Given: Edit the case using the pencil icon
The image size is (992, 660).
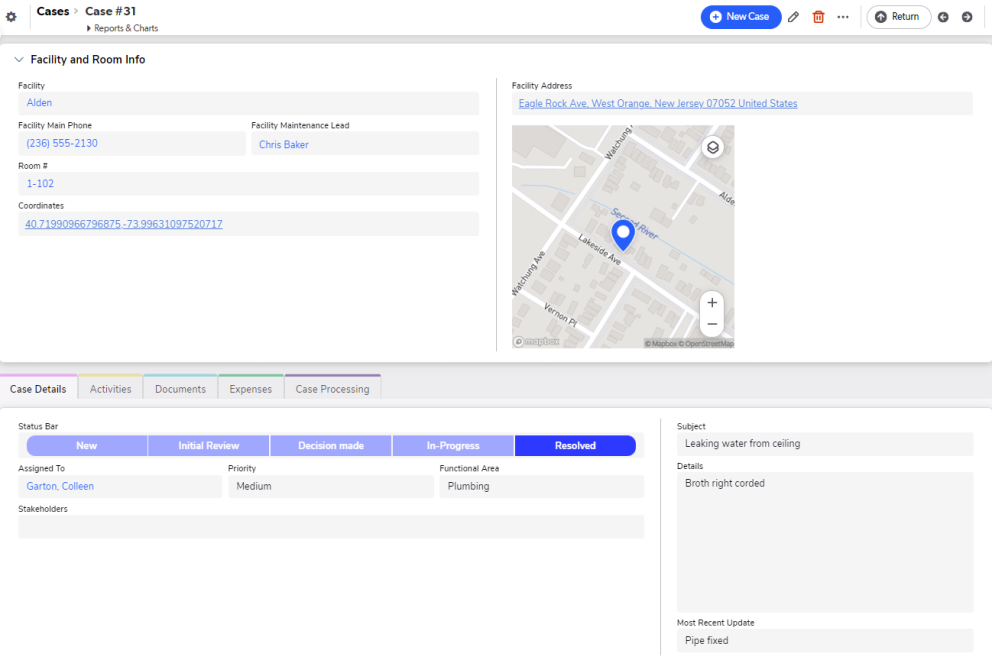Looking at the screenshot, I should pos(793,17).
